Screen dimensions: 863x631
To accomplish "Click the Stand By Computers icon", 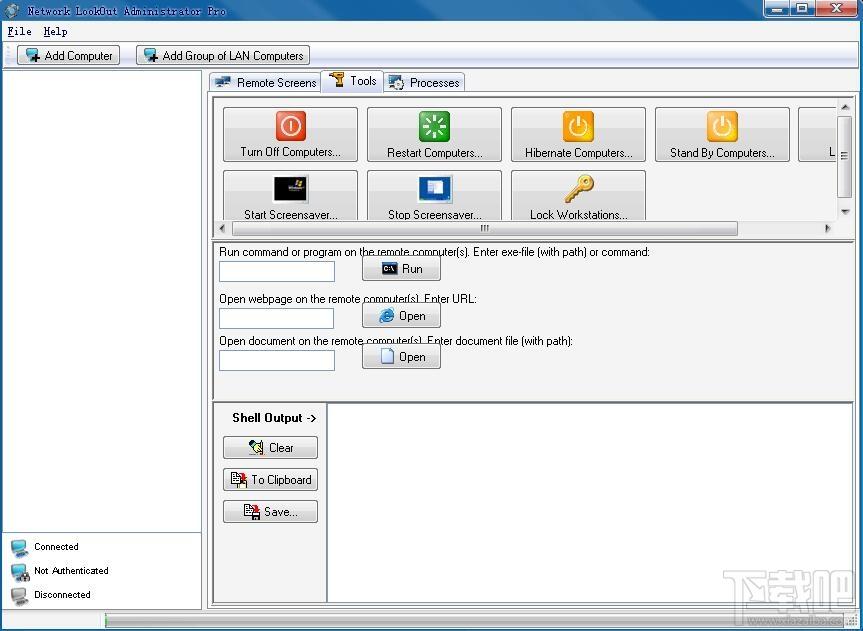I will click(x=722, y=126).
